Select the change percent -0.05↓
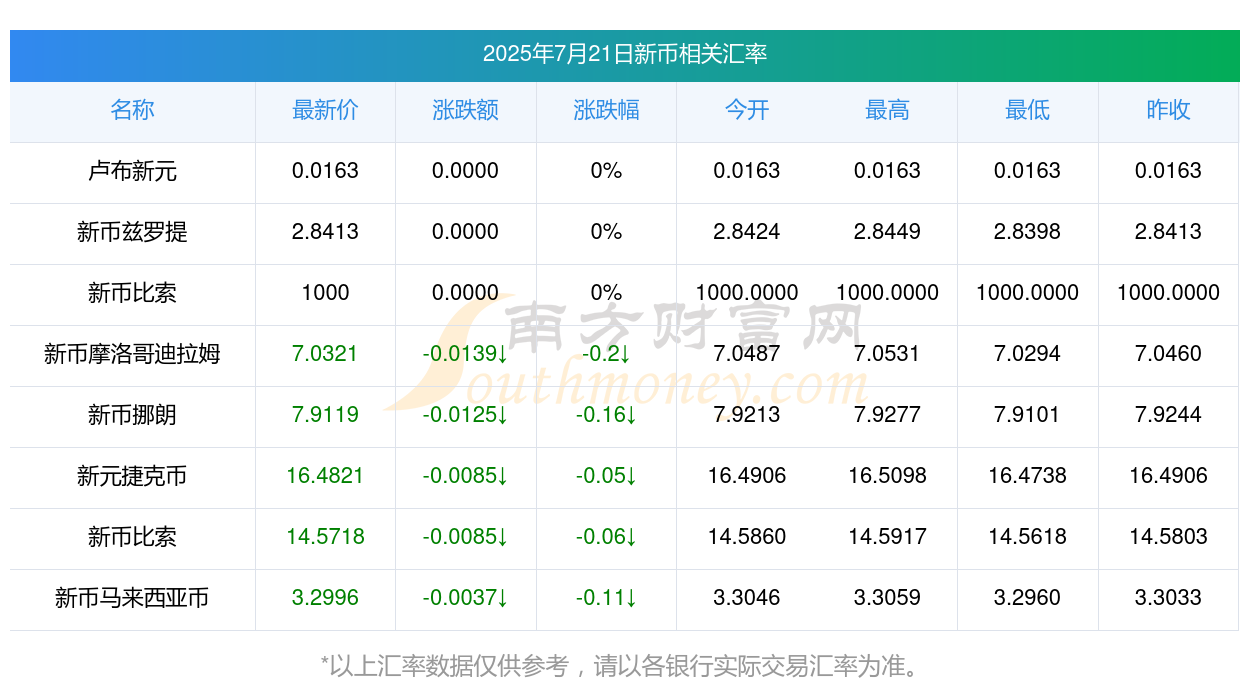 coord(606,476)
